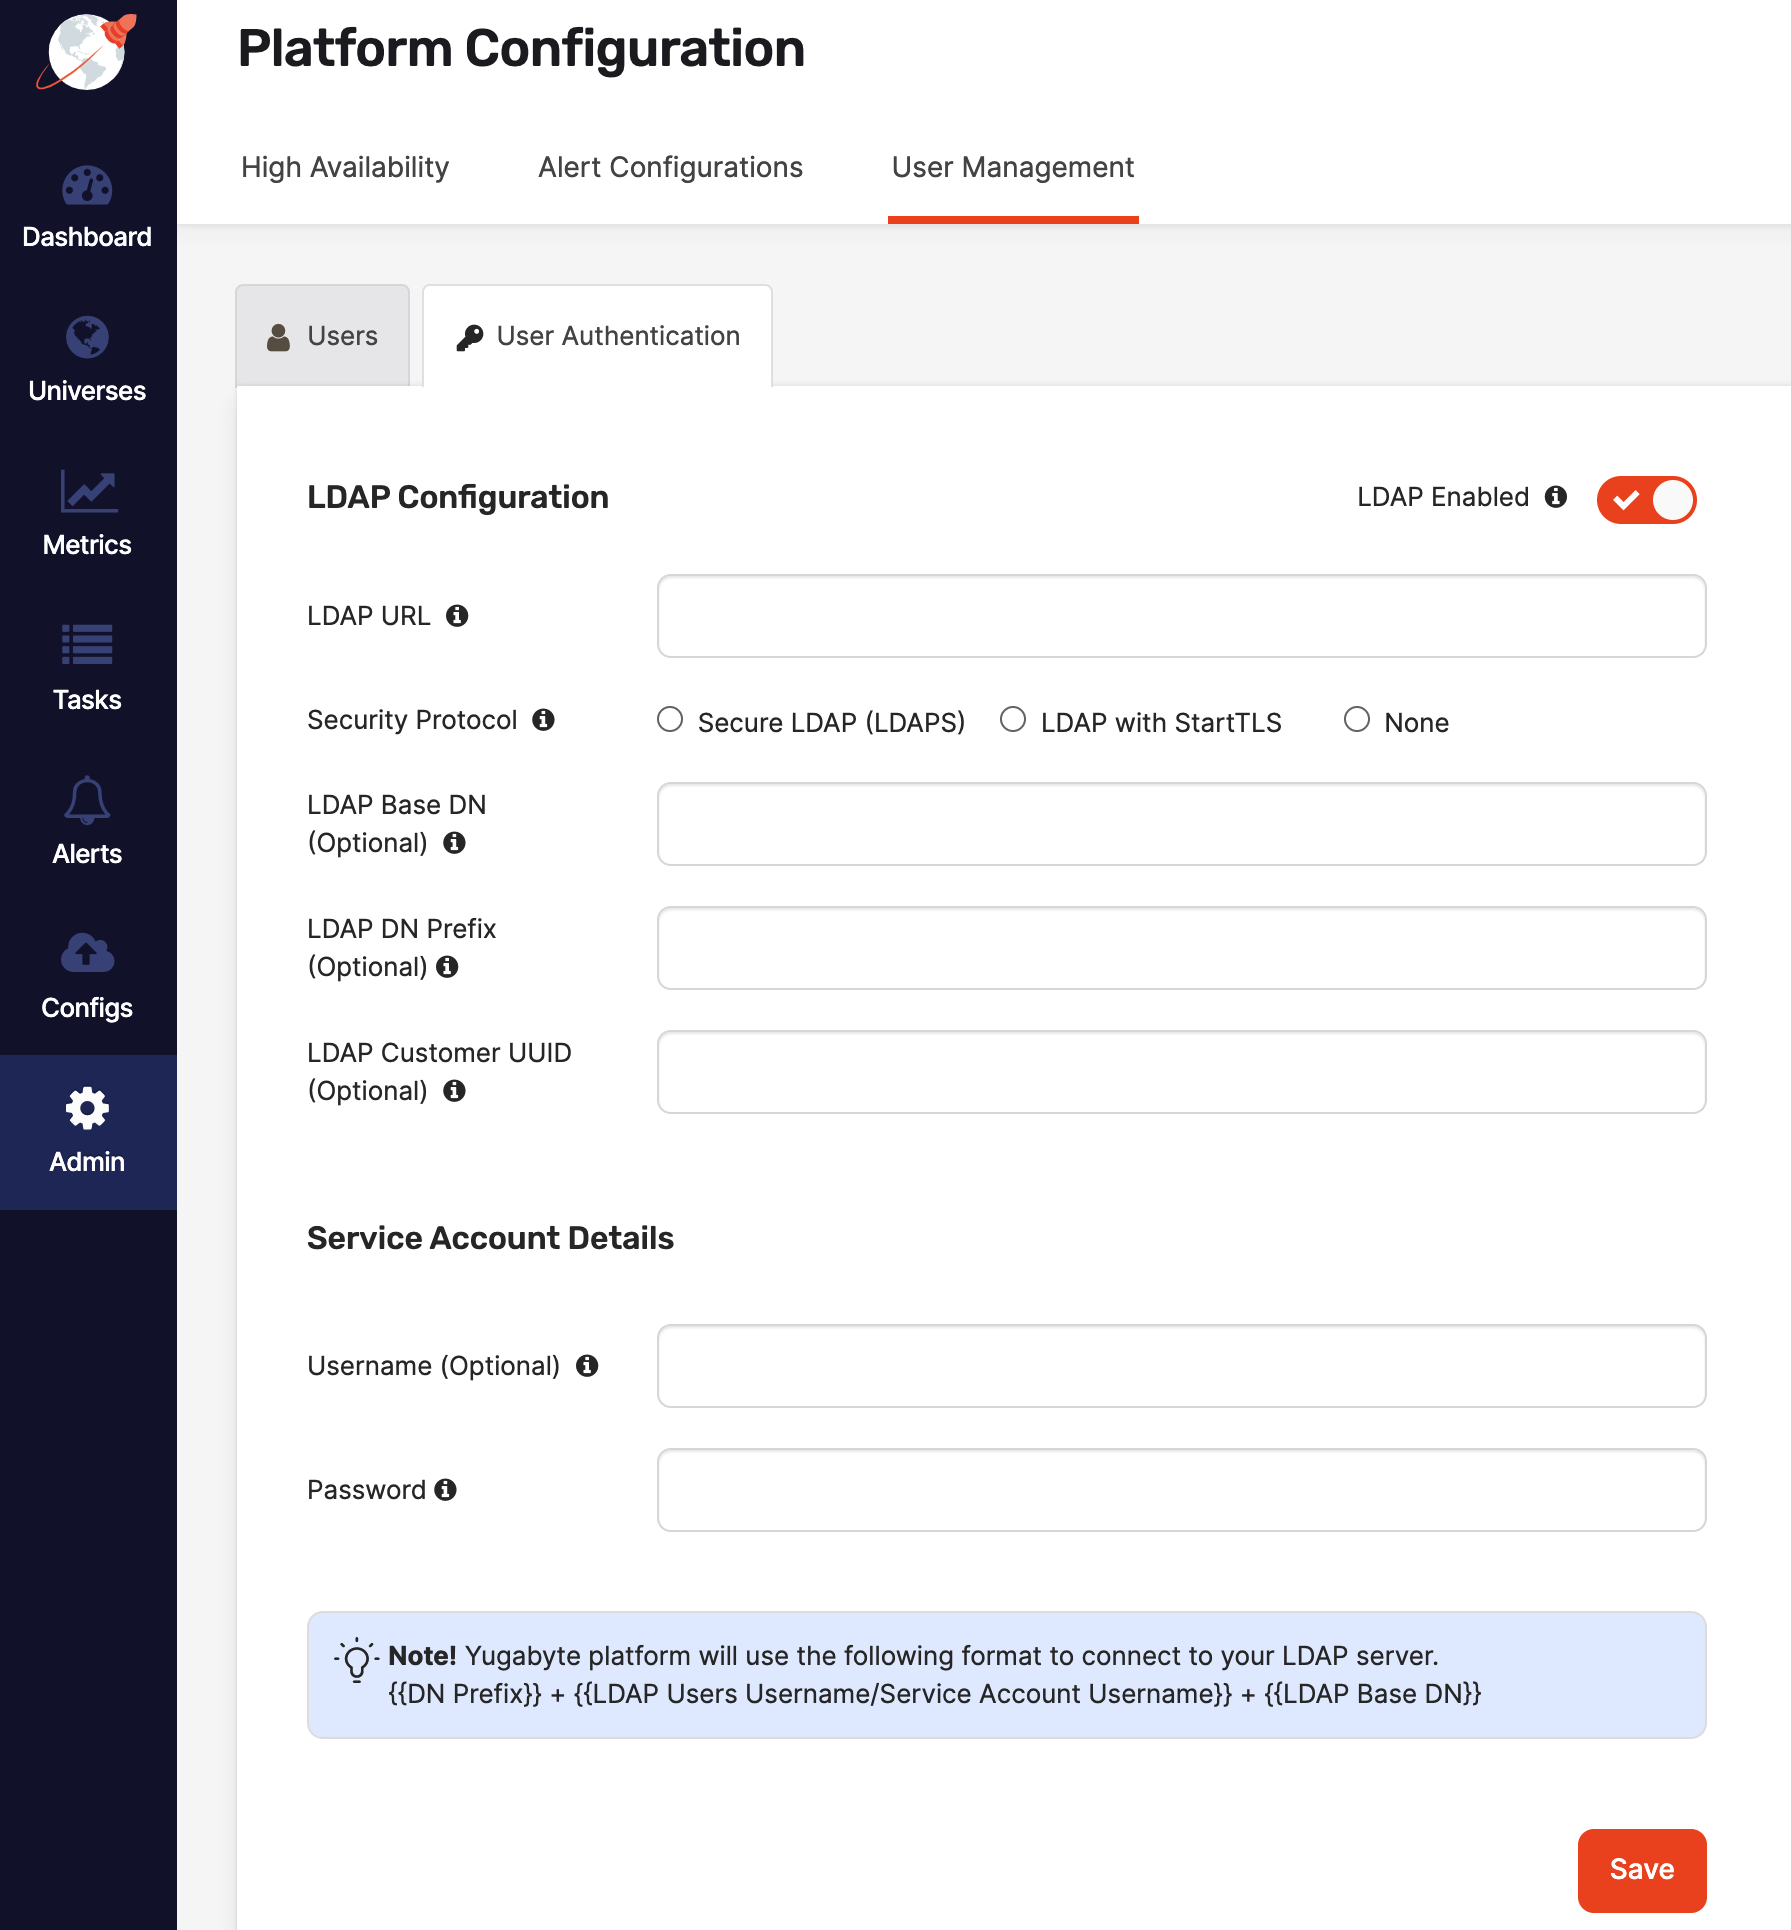This screenshot has height=1930, width=1791.
Task: Click the service account Password input field
Action: 1181,1490
